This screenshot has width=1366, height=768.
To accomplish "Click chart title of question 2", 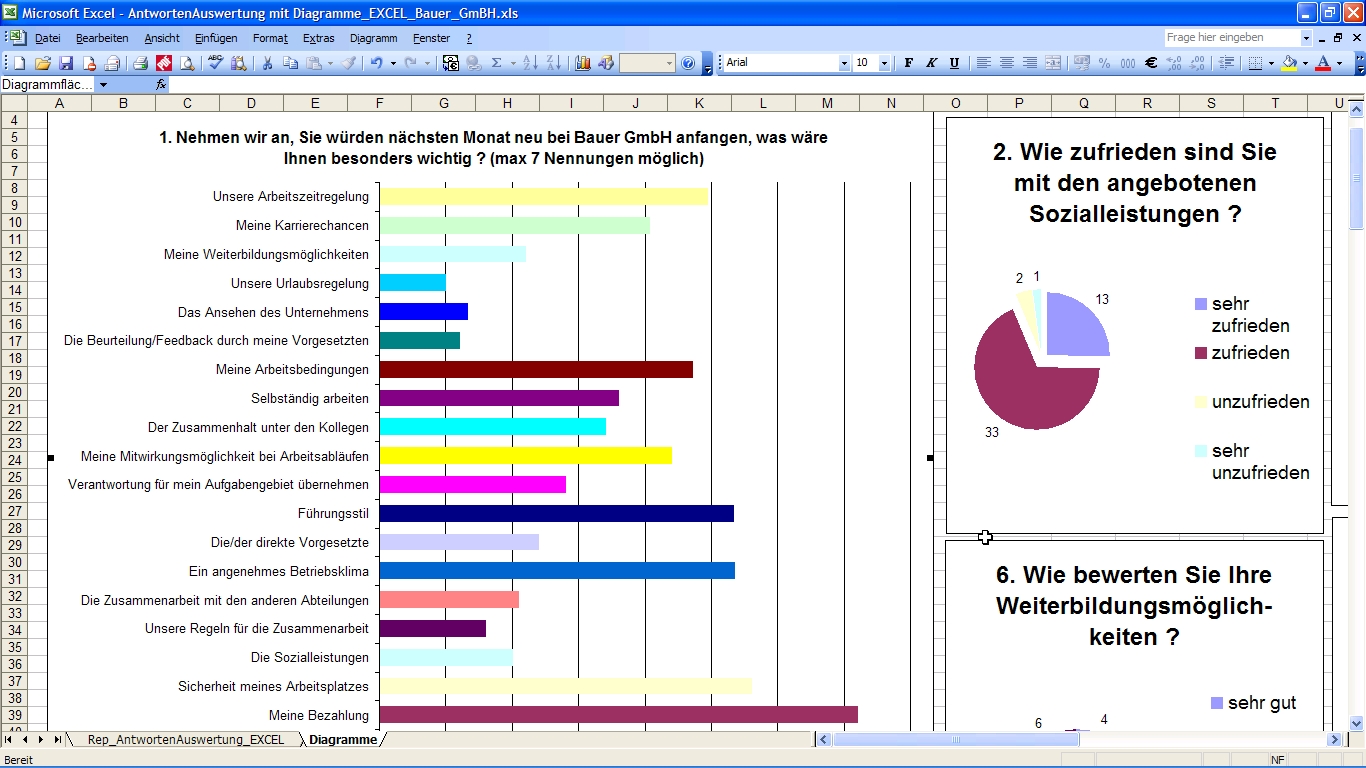I will [1134, 184].
